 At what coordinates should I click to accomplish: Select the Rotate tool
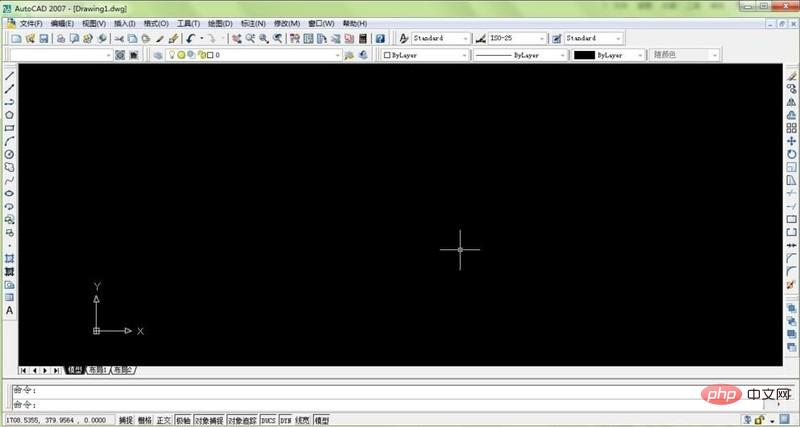(x=791, y=154)
